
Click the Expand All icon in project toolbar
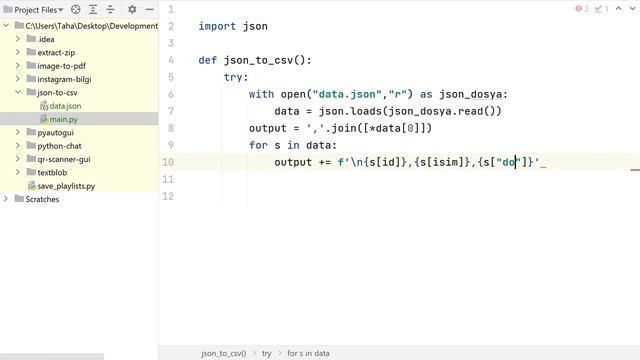[93, 9]
